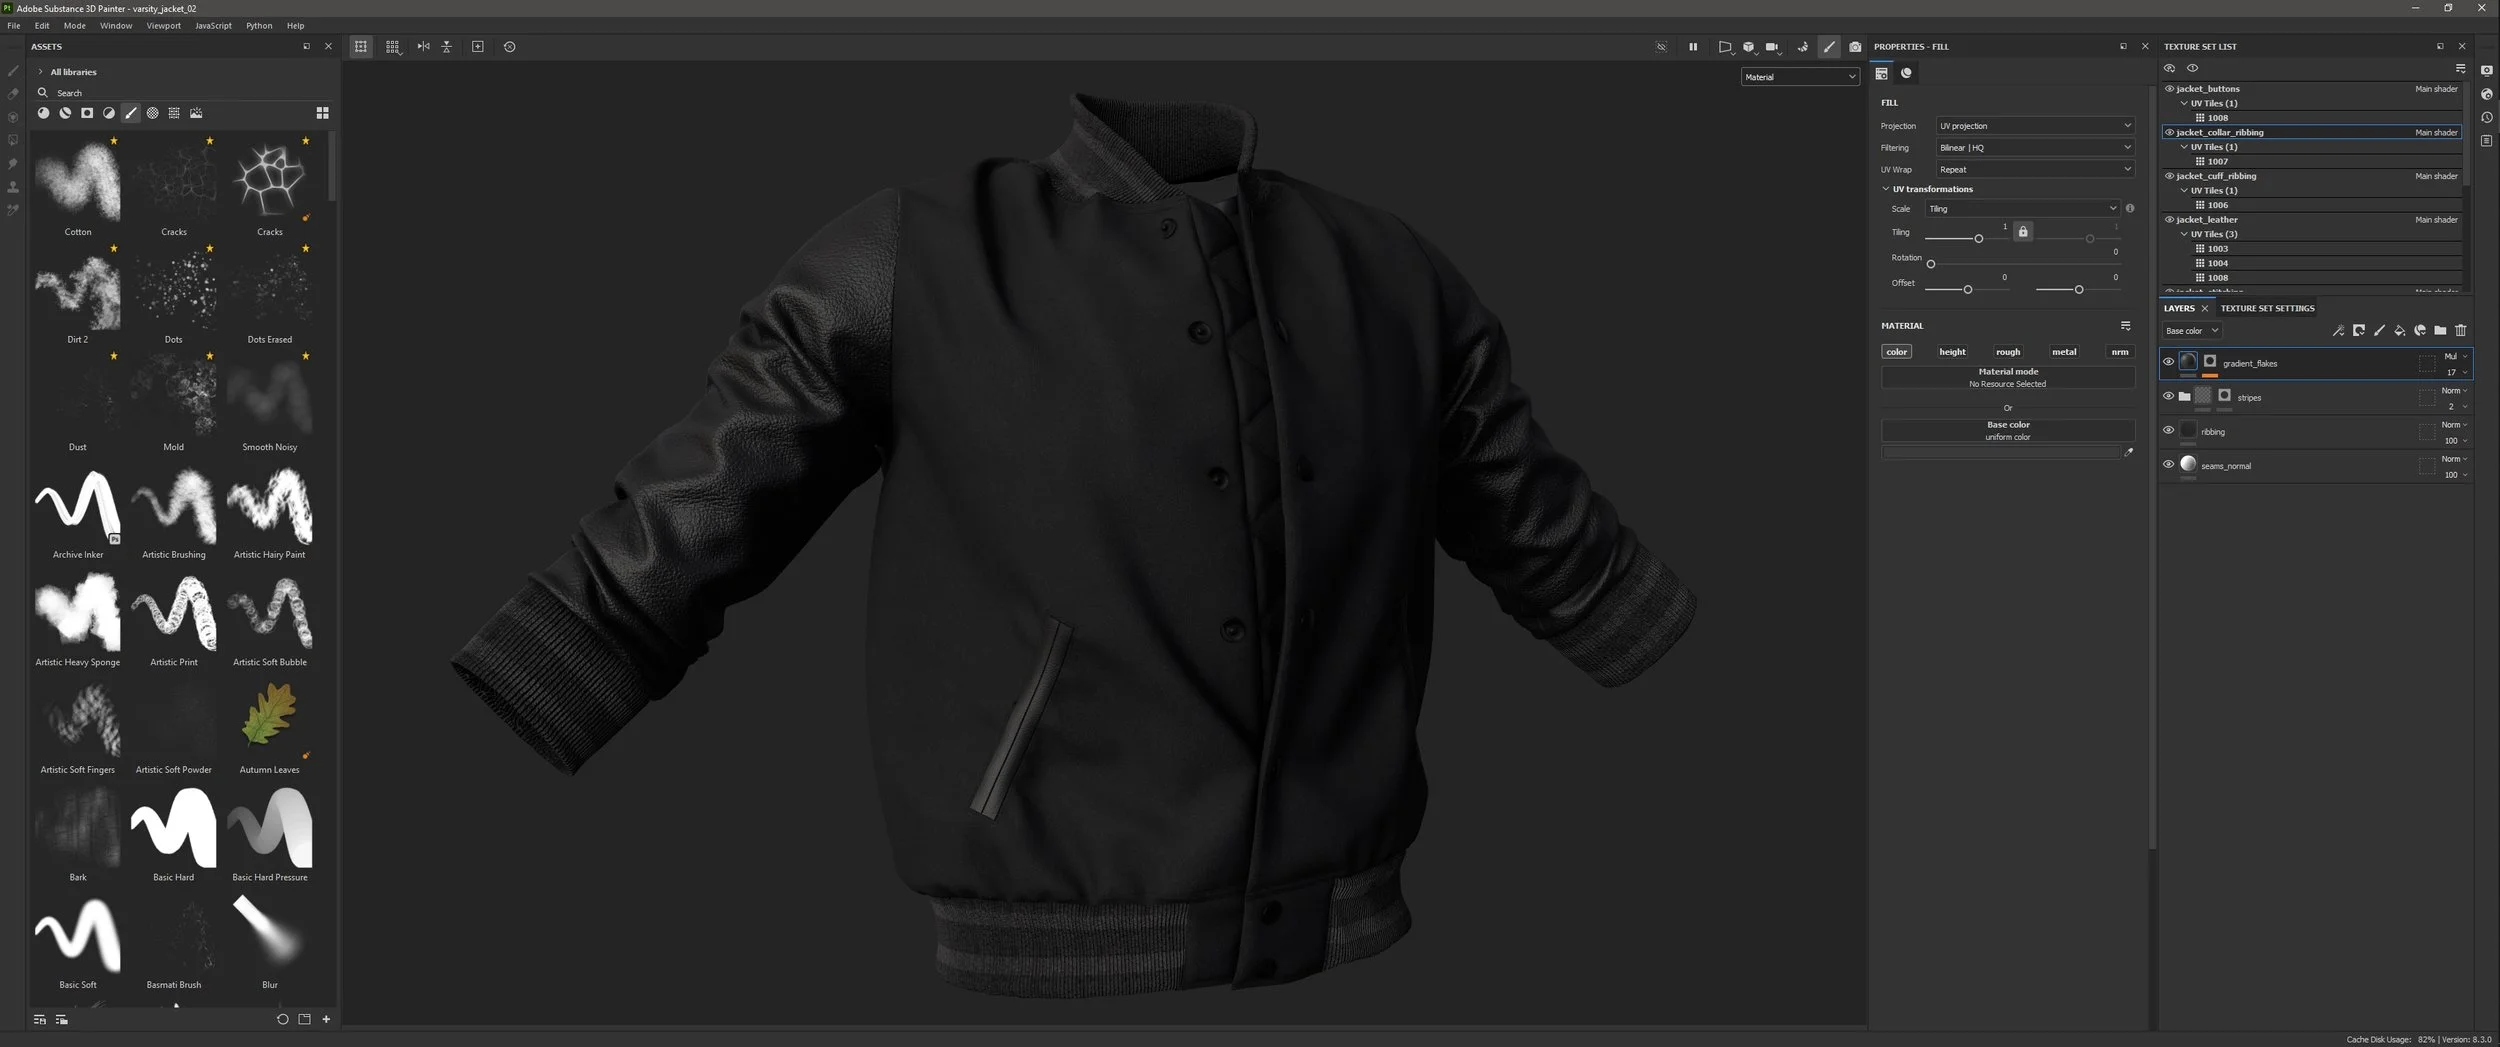Screen dimensions: 2500x1047
Task: Select the nrm channel button
Action: pos(2119,351)
